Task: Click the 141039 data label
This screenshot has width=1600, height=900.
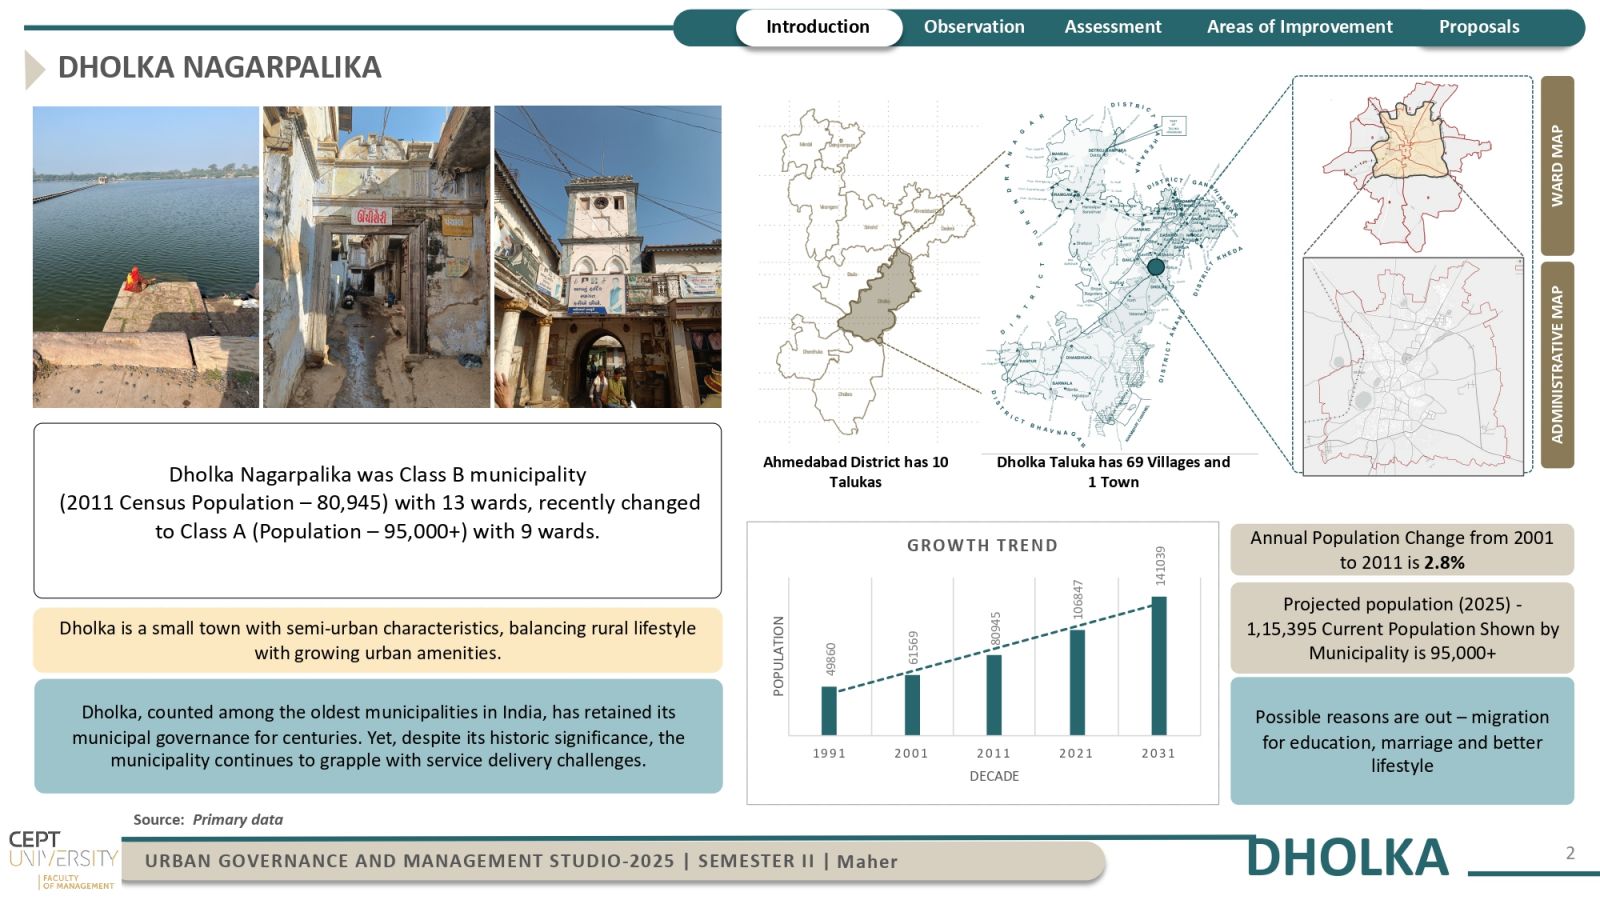Action: [x=1160, y=566]
